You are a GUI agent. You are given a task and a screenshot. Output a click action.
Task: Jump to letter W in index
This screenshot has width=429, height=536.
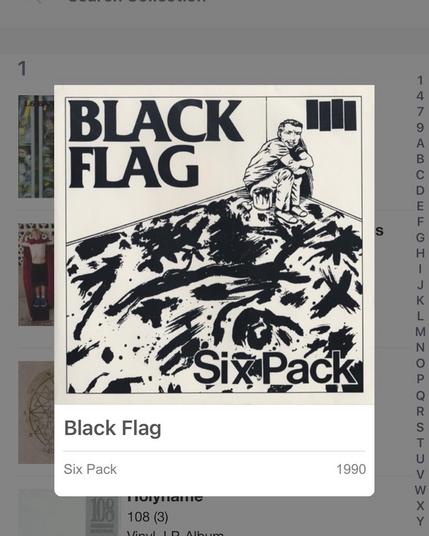point(420,490)
